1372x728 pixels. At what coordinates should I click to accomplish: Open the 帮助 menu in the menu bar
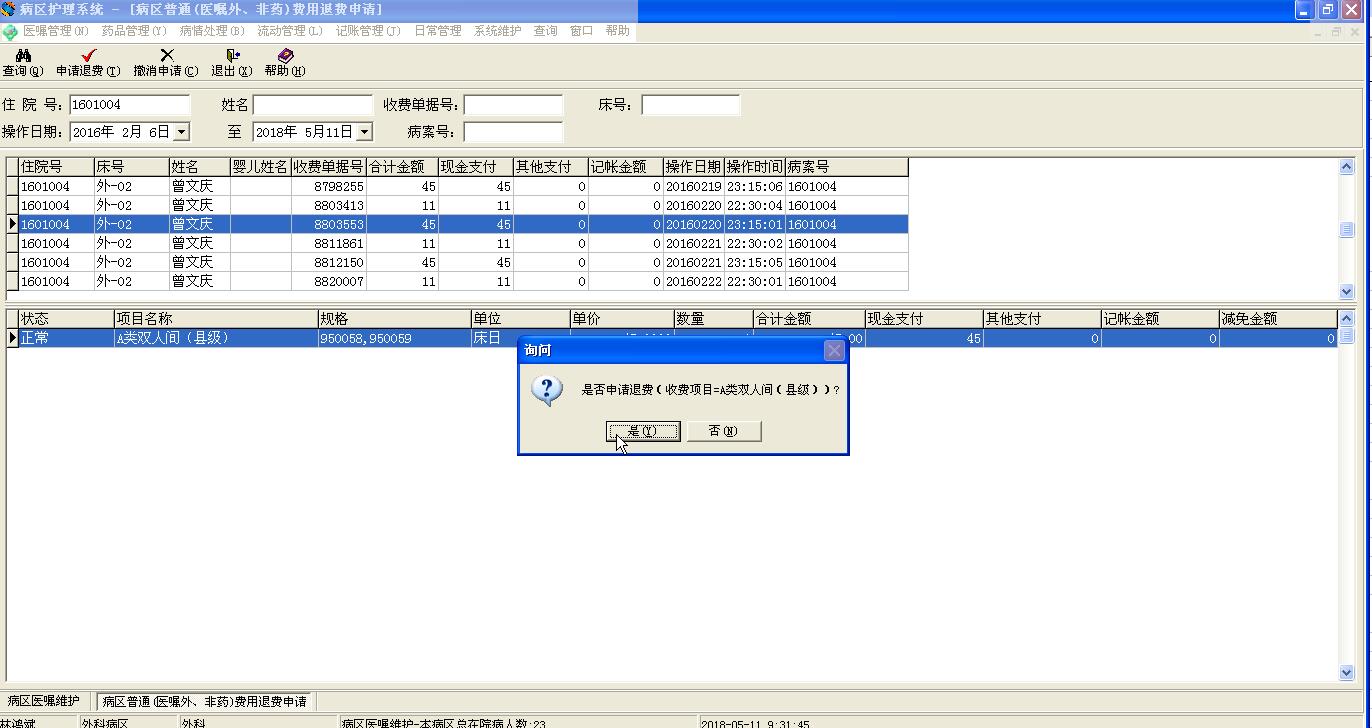click(x=618, y=31)
